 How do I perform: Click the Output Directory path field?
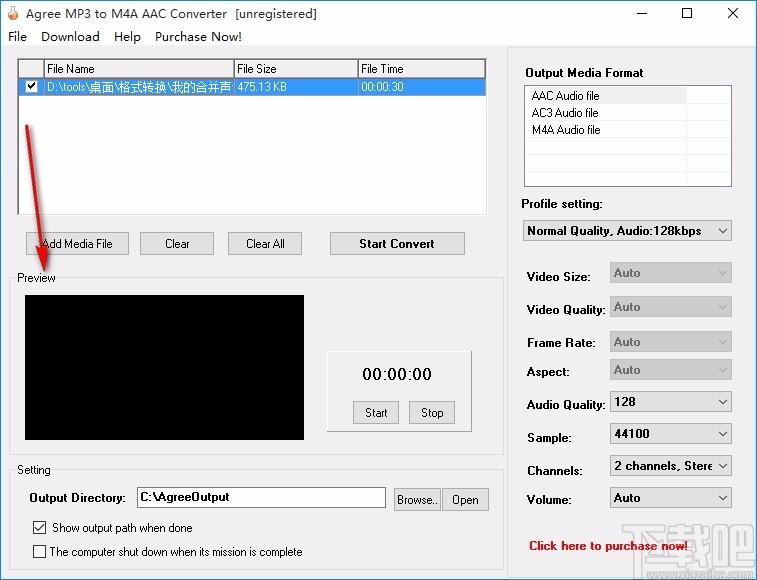coord(261,497)
